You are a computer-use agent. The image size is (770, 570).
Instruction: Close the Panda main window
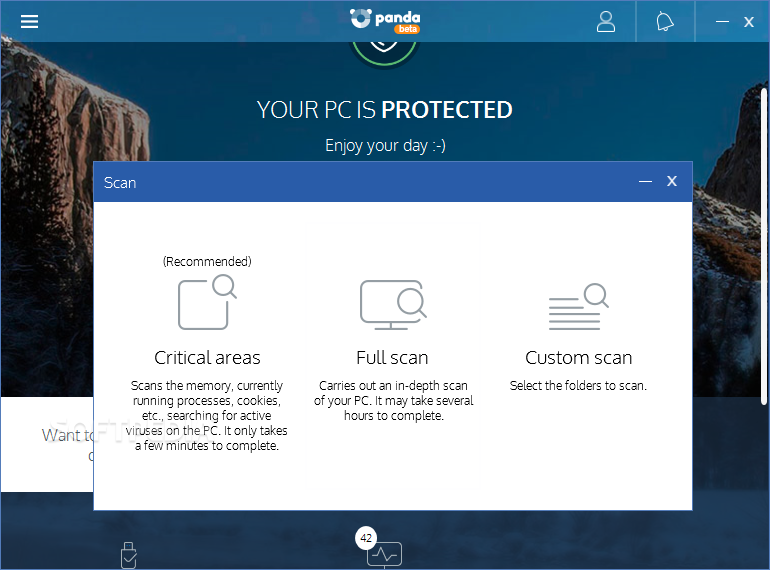click(748, 22)
